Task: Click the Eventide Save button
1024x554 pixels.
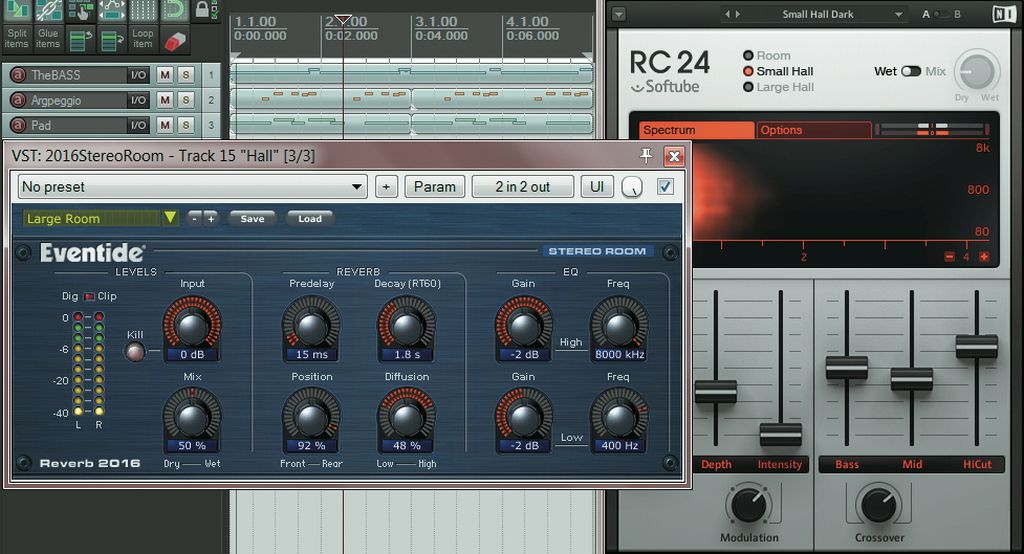Action: (252, 219)
